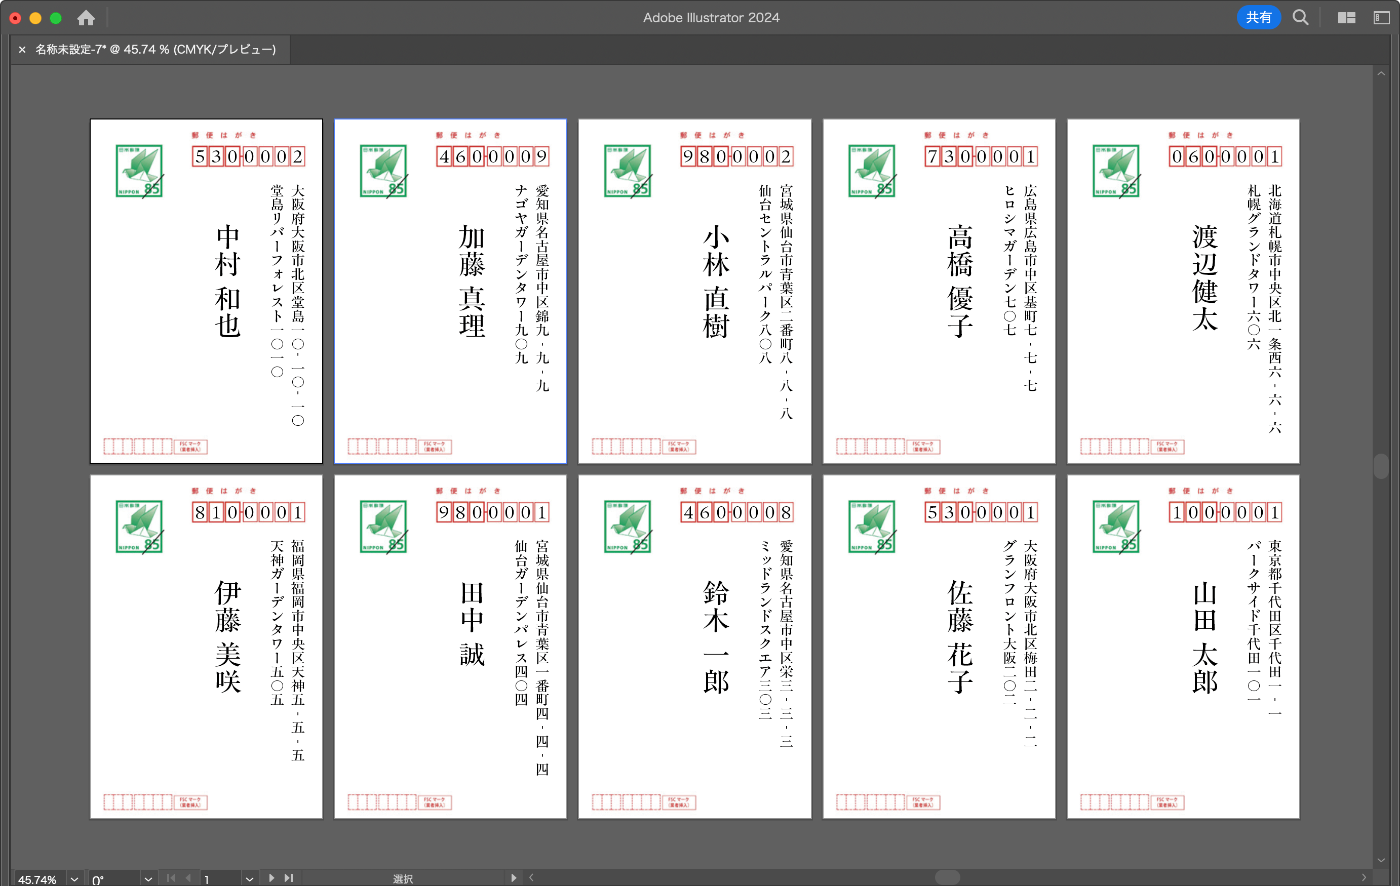1400x886 pixels.
Task: Click the vertical scrollbar thumb
Action: point(1382,466)
